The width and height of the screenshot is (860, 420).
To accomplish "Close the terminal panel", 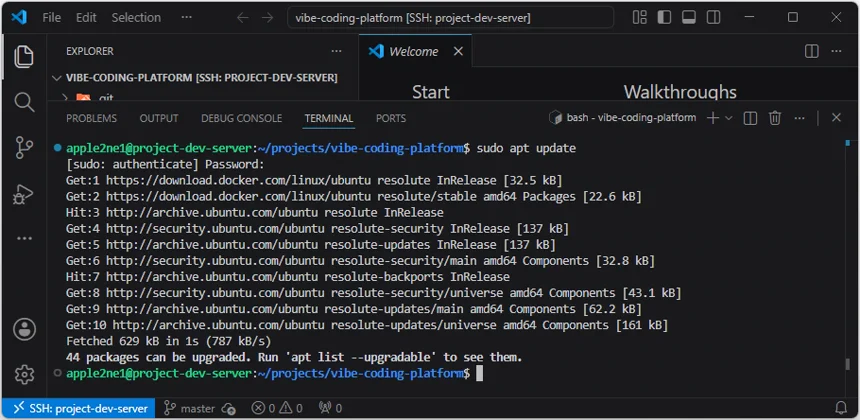I will (836, 118).
